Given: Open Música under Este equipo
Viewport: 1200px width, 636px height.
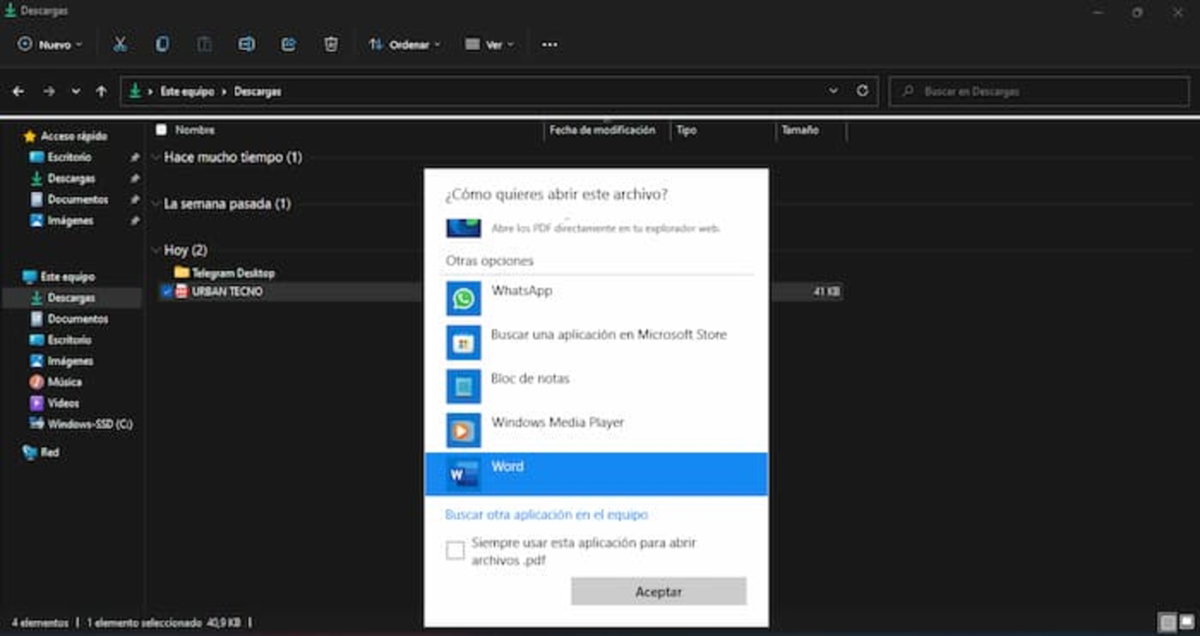Looking at the screenshot, I should (x=56, y=382).
